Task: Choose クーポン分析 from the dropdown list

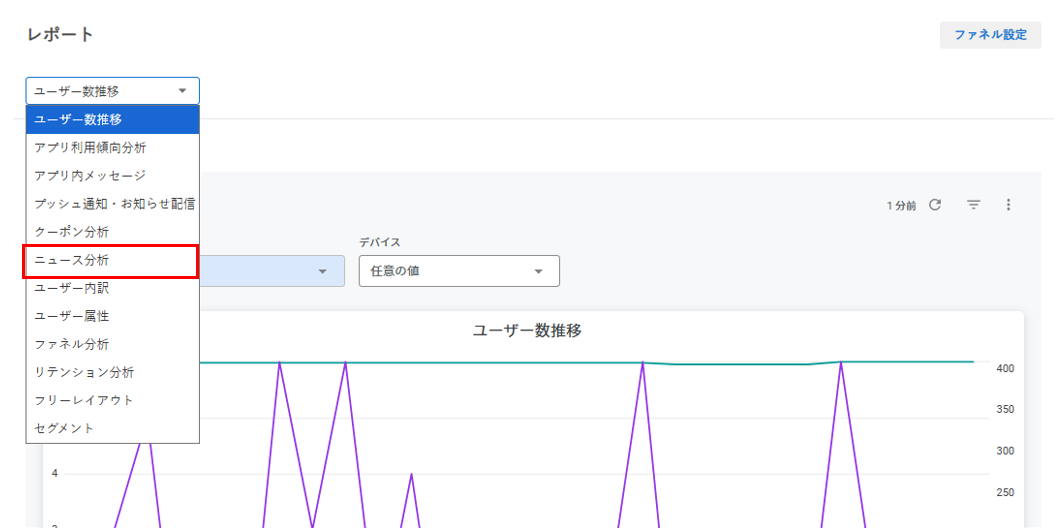Action: tap(113, 232)
